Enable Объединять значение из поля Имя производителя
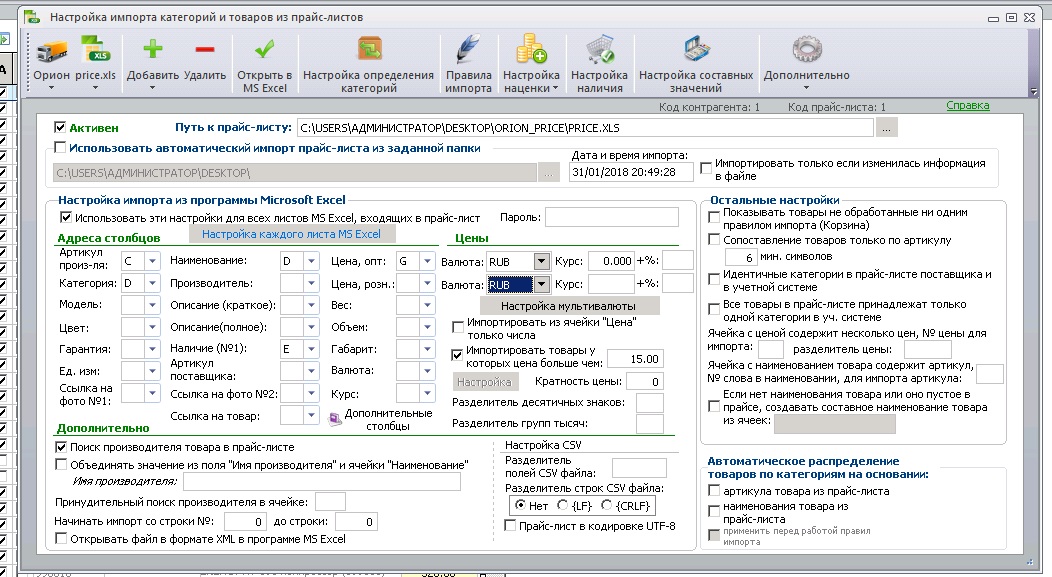1052x577 pixels. (61, 464)
